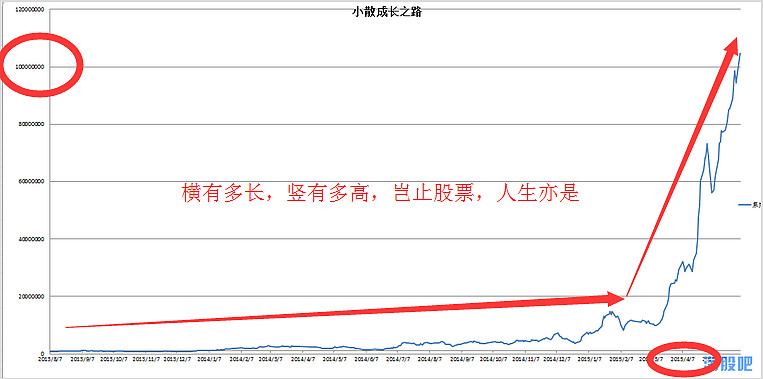Select the blue legend line marker

(x=745, y=206)
